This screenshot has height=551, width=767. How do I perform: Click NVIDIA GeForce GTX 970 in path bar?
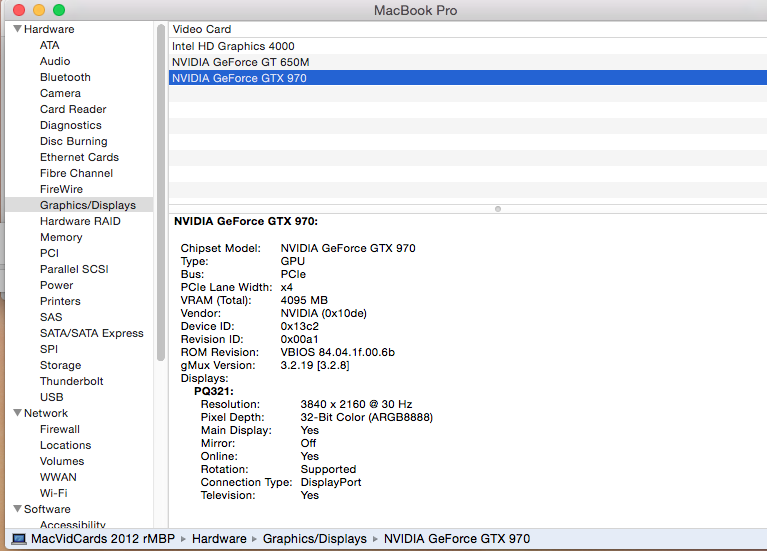click(456, 539)
